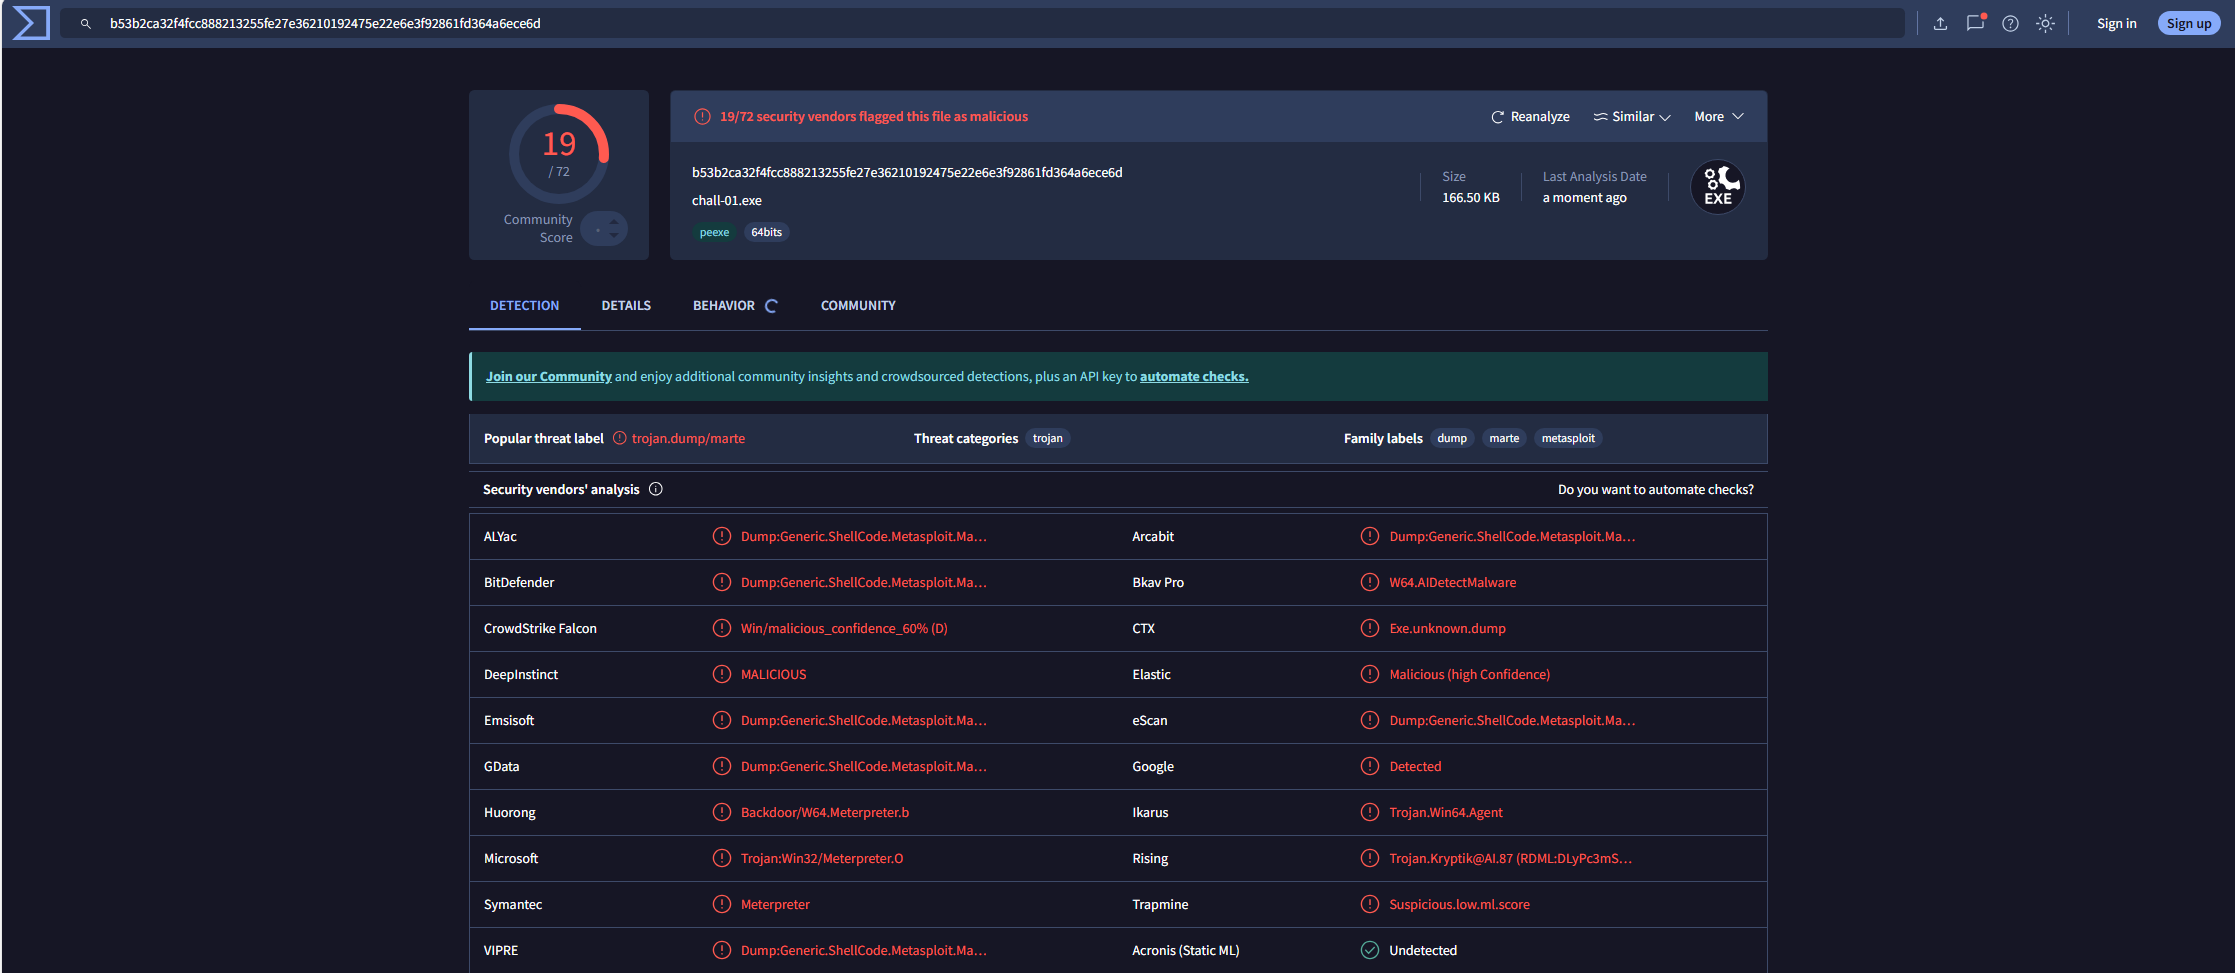Click the search magnifier icon
The width and height of the screenshot is (2235, 973).
(x=86, y=24)
